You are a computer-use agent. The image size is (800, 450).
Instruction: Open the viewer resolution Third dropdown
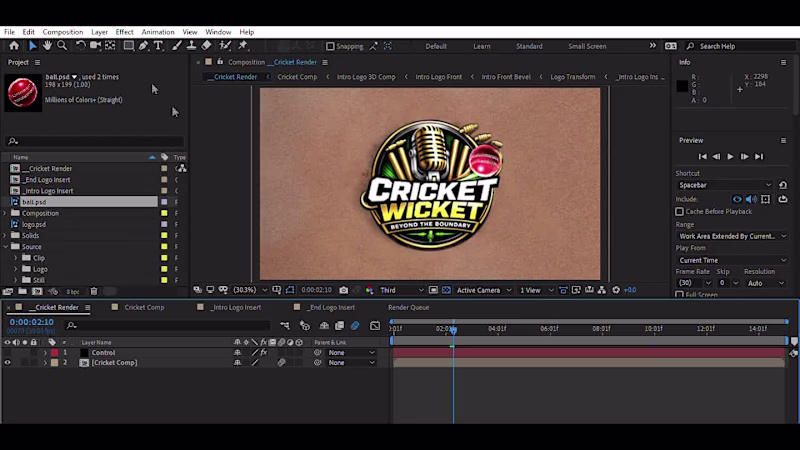point(401,290)
